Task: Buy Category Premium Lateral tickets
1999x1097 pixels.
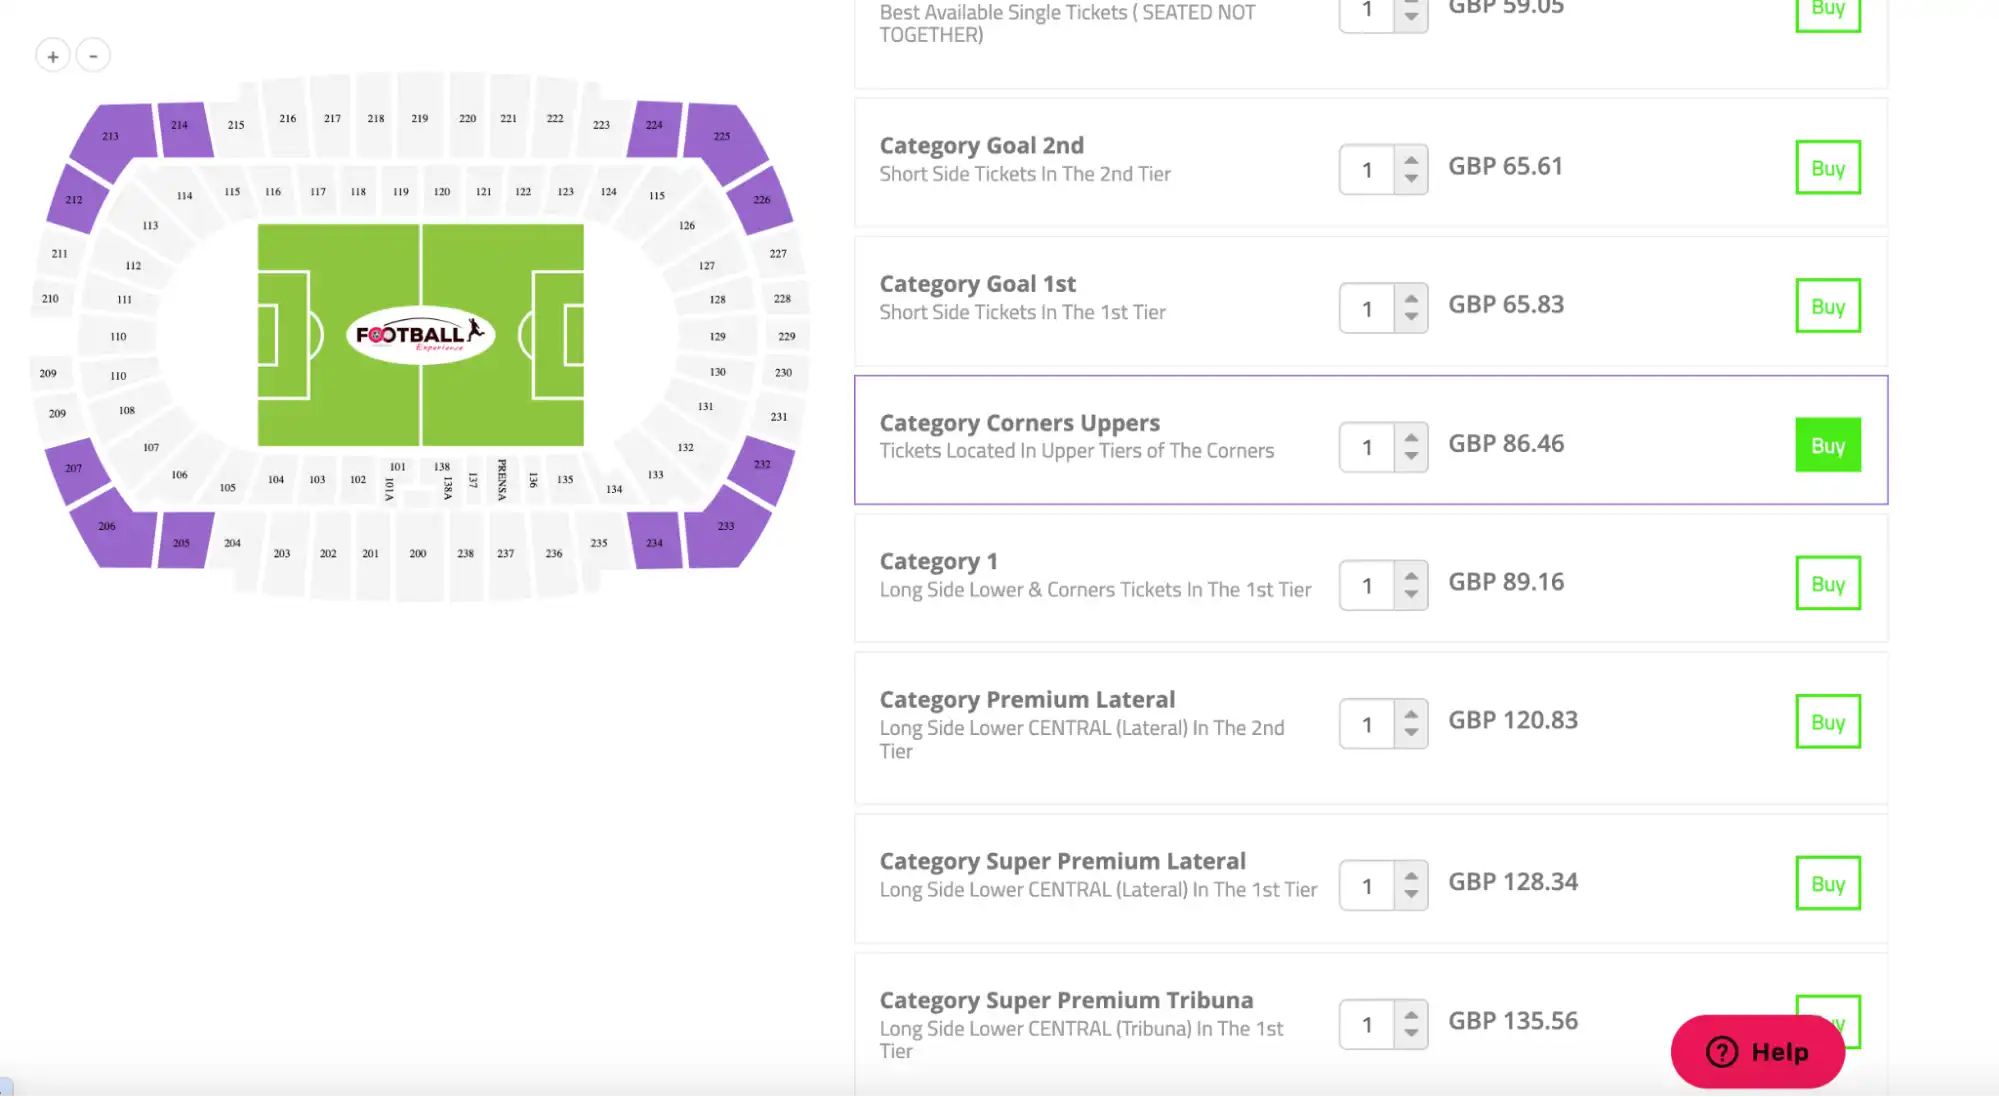Action: click(1827, 722)
